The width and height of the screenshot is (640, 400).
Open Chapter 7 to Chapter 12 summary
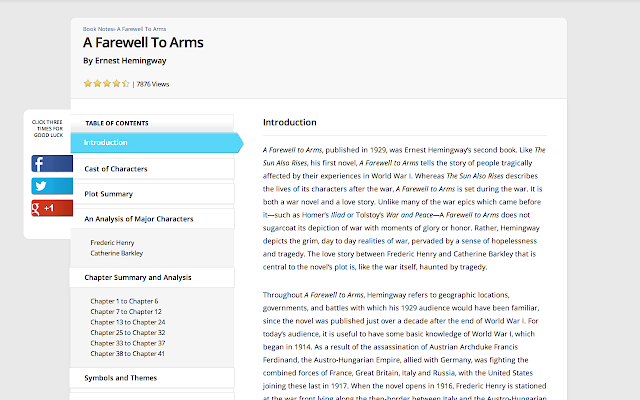pos(126,312)
